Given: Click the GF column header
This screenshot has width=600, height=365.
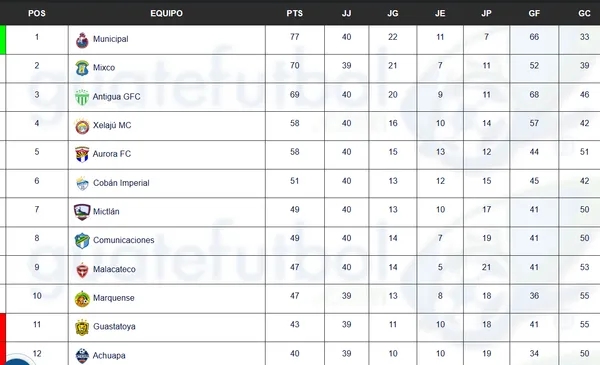Looking at the screenshot, I should (x=534, y=13).
